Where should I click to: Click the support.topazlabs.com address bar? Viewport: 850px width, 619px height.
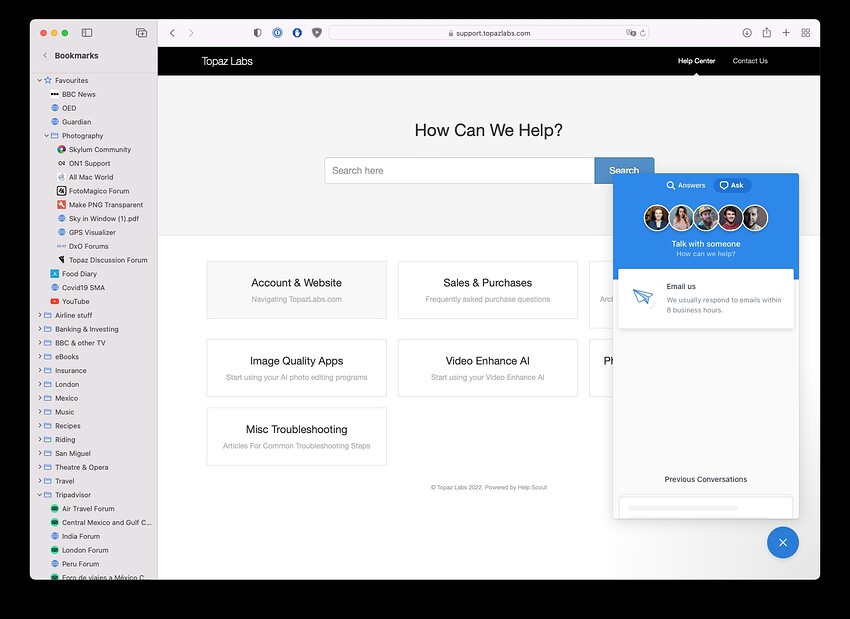pos(489,33)
